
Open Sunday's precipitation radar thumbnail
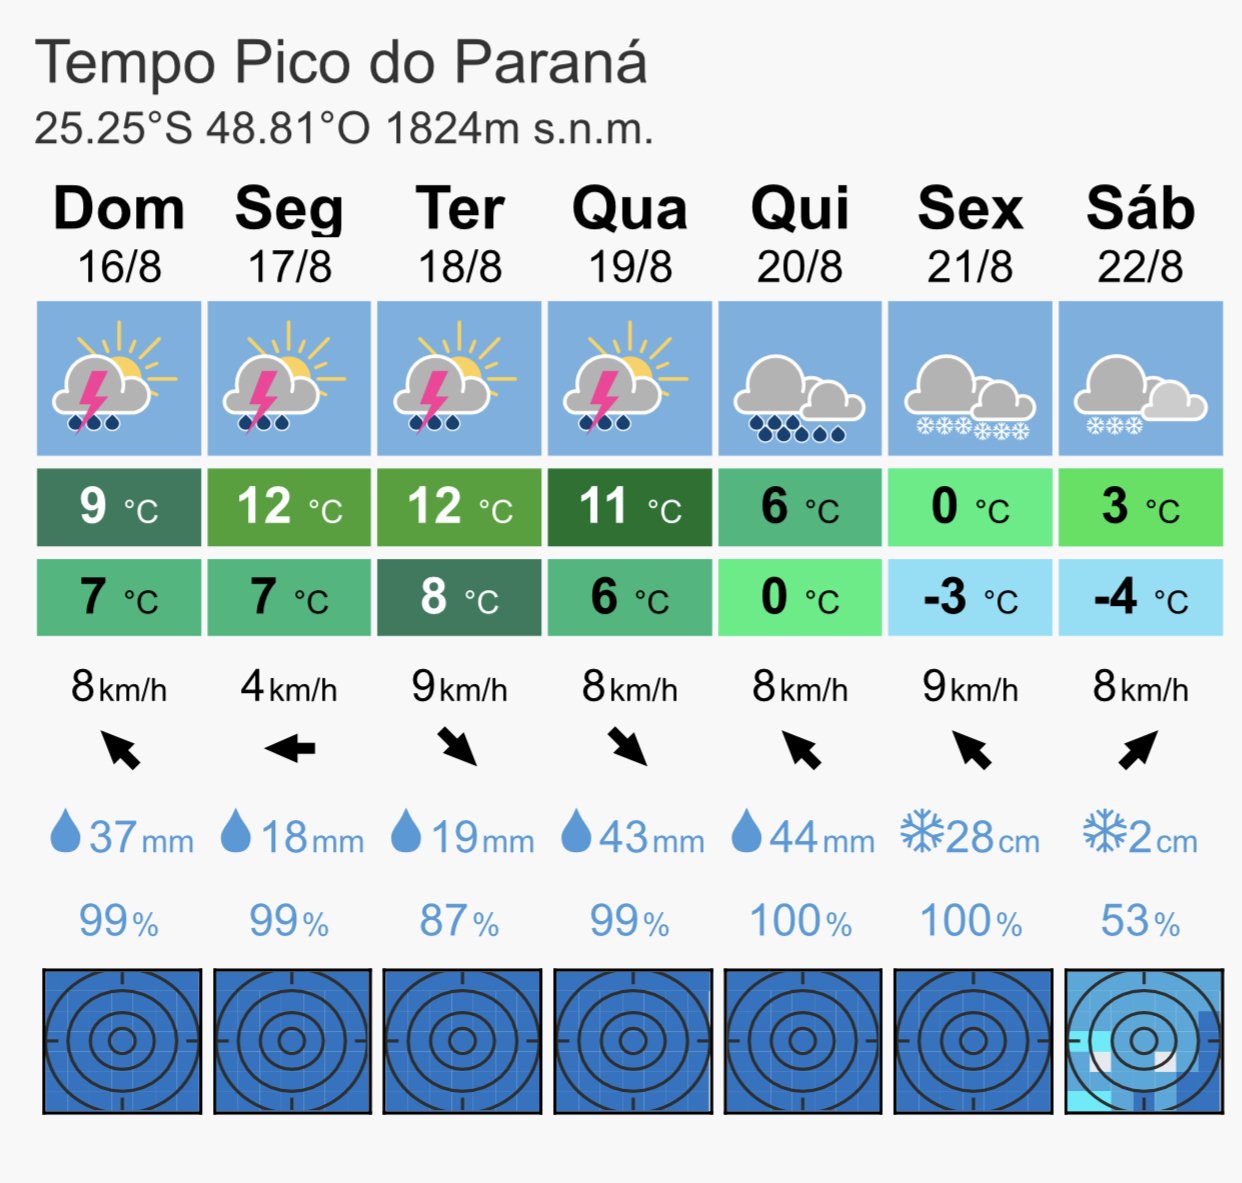pos(122,1041)
